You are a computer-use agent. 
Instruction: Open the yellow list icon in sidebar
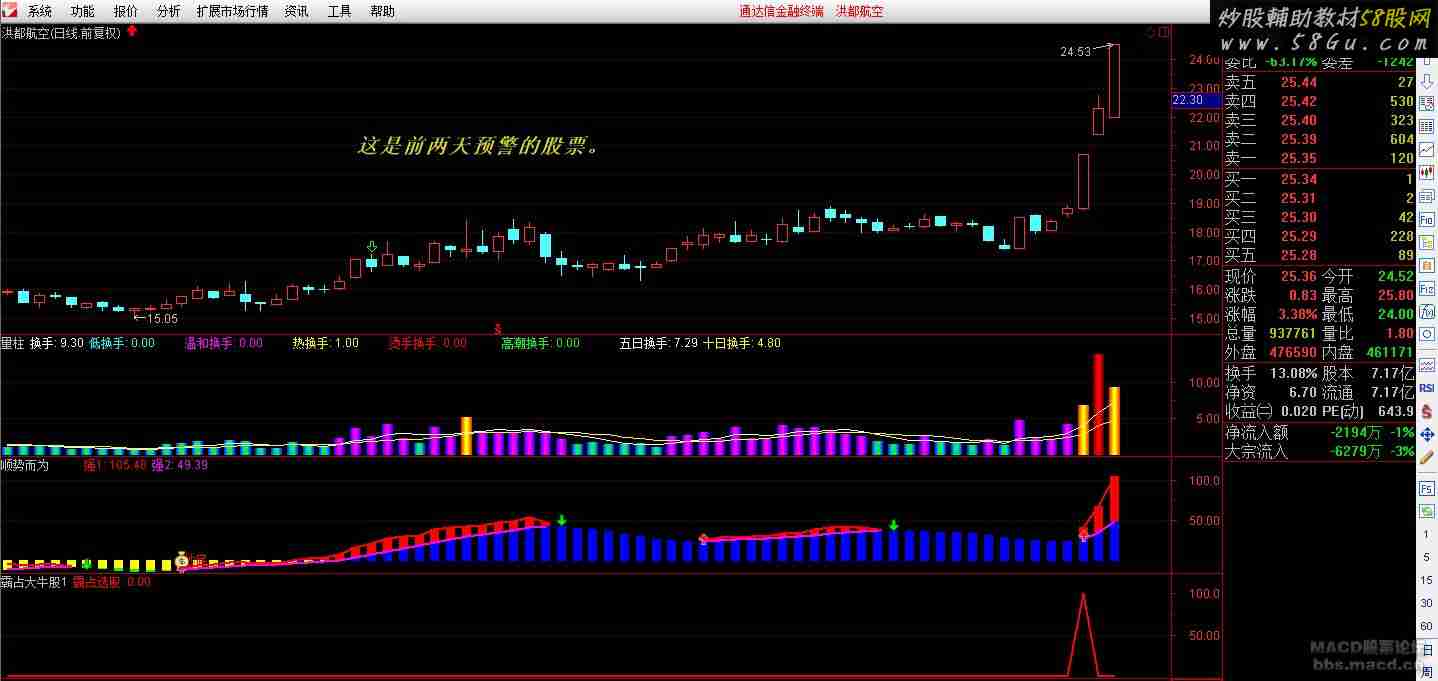coord(1428,242)
